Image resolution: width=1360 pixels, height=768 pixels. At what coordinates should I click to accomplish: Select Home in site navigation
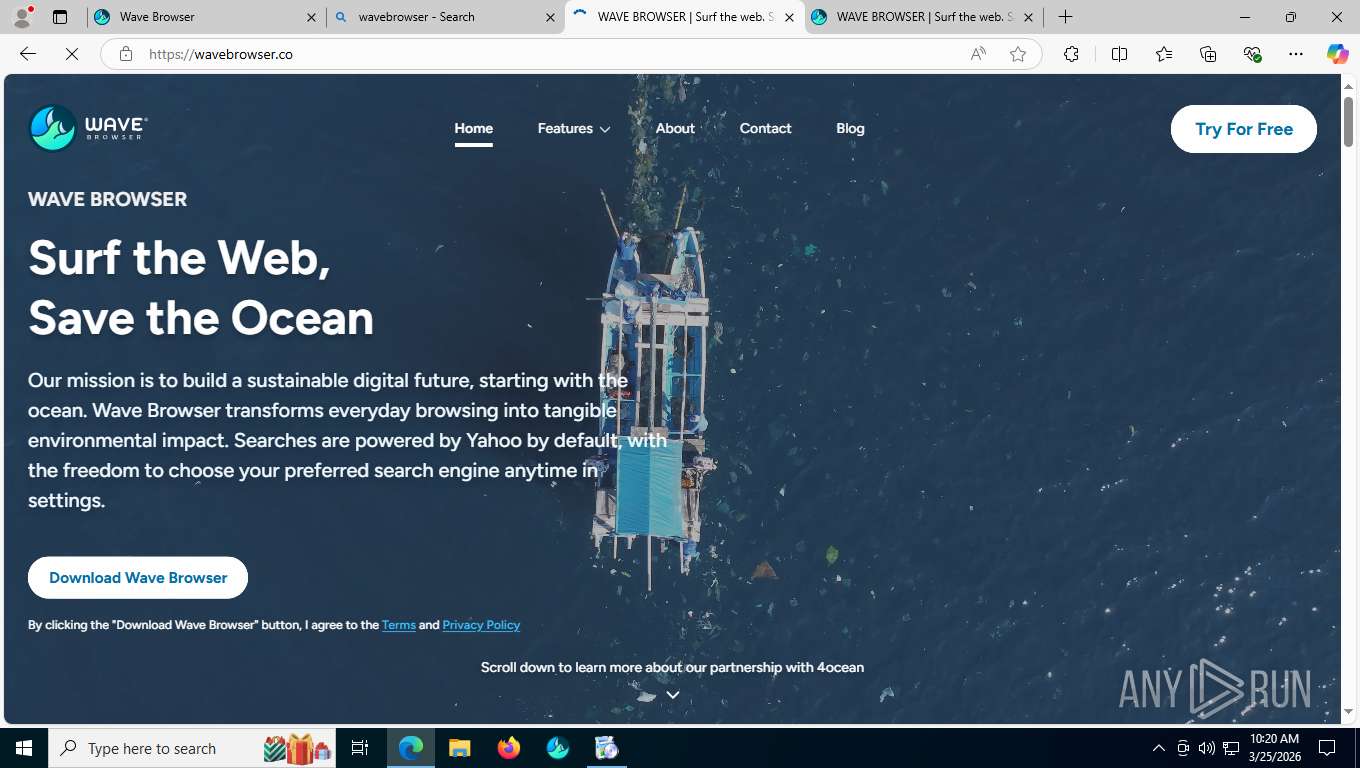[x=474, y=128]
